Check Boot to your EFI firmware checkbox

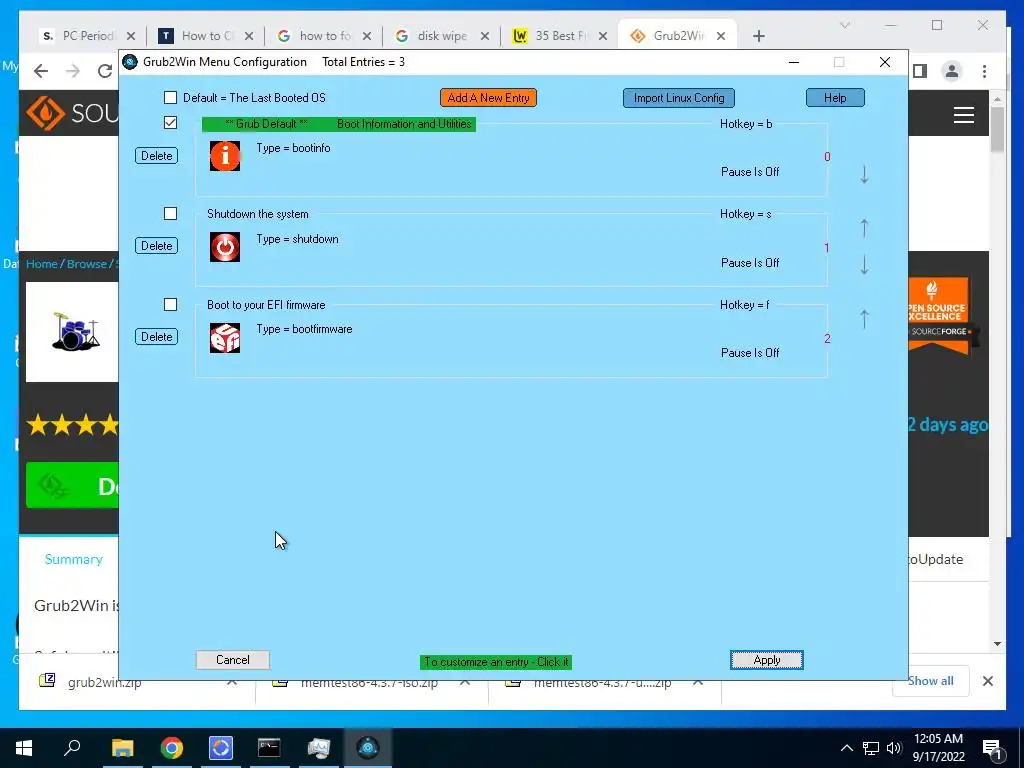click(x=170, y=304)
